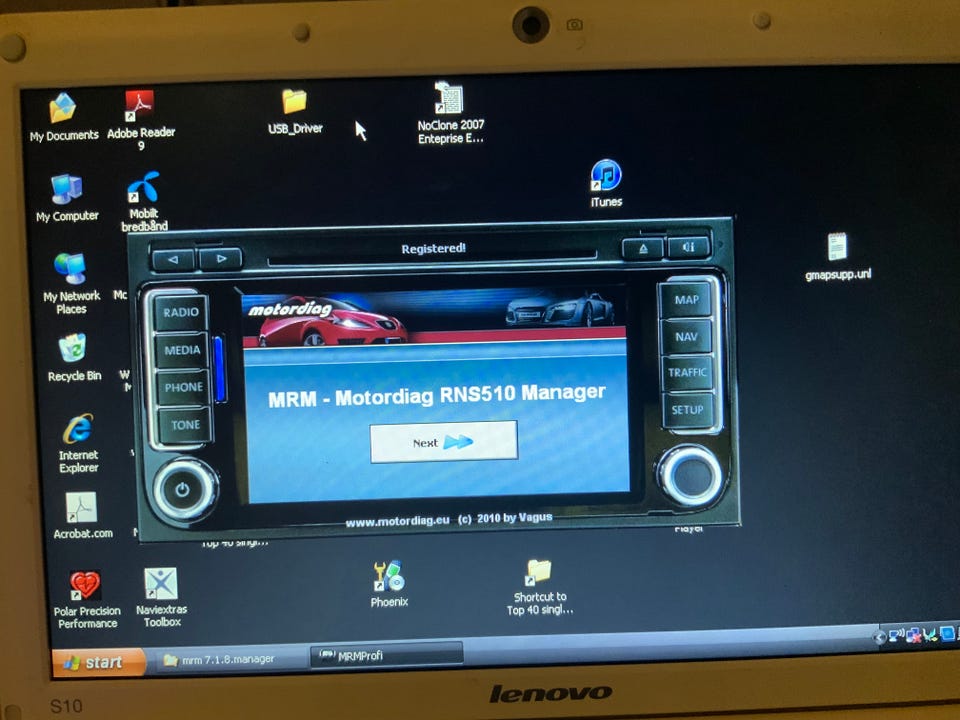The width and height of the screenshot is (960, 720).
Task: Open the Recycle Bin
Action: (74, 358)
